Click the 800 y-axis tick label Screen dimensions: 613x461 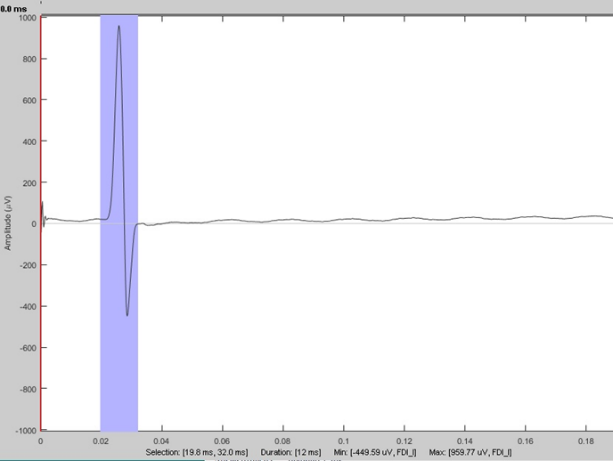click(30, 59)
